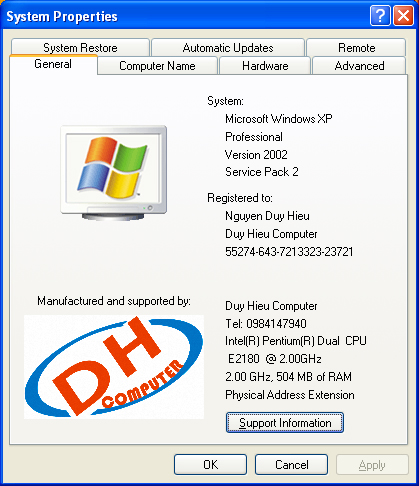Close the System Properties dialog
Viewport: 419px width, 486px height.
click(403, 15)
